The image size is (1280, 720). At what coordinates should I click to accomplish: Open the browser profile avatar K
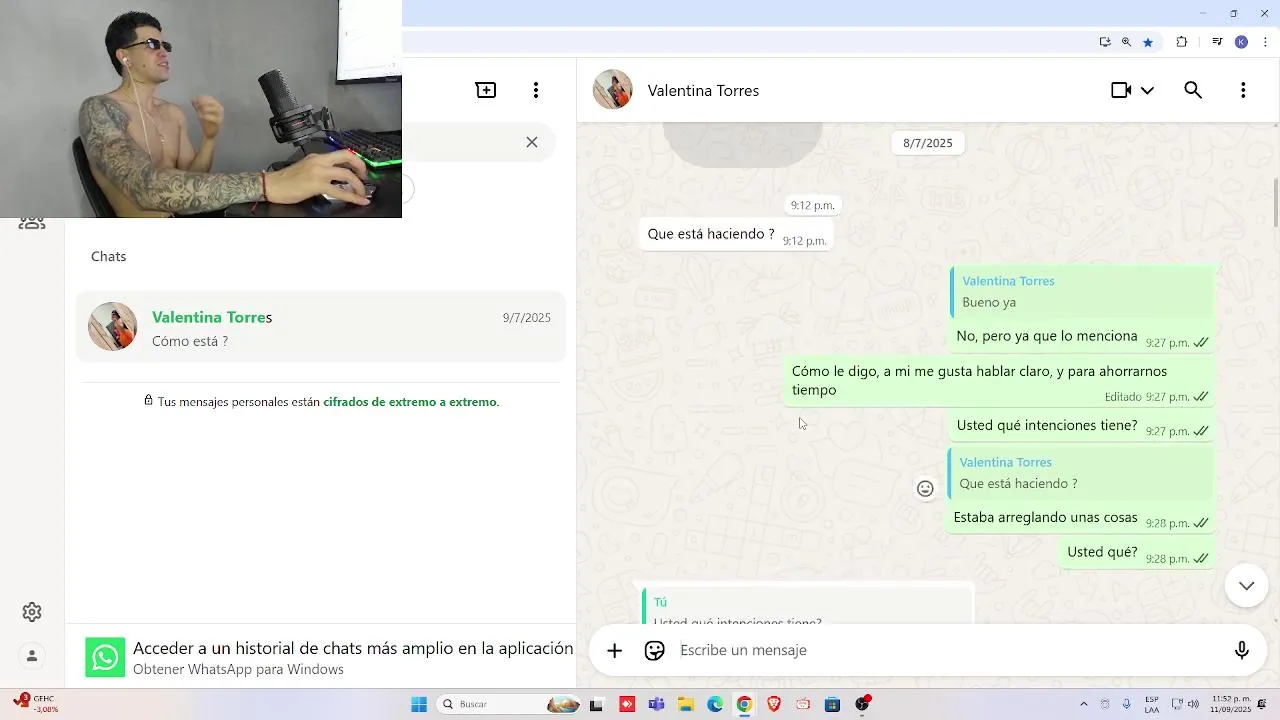coord(1241,42)
